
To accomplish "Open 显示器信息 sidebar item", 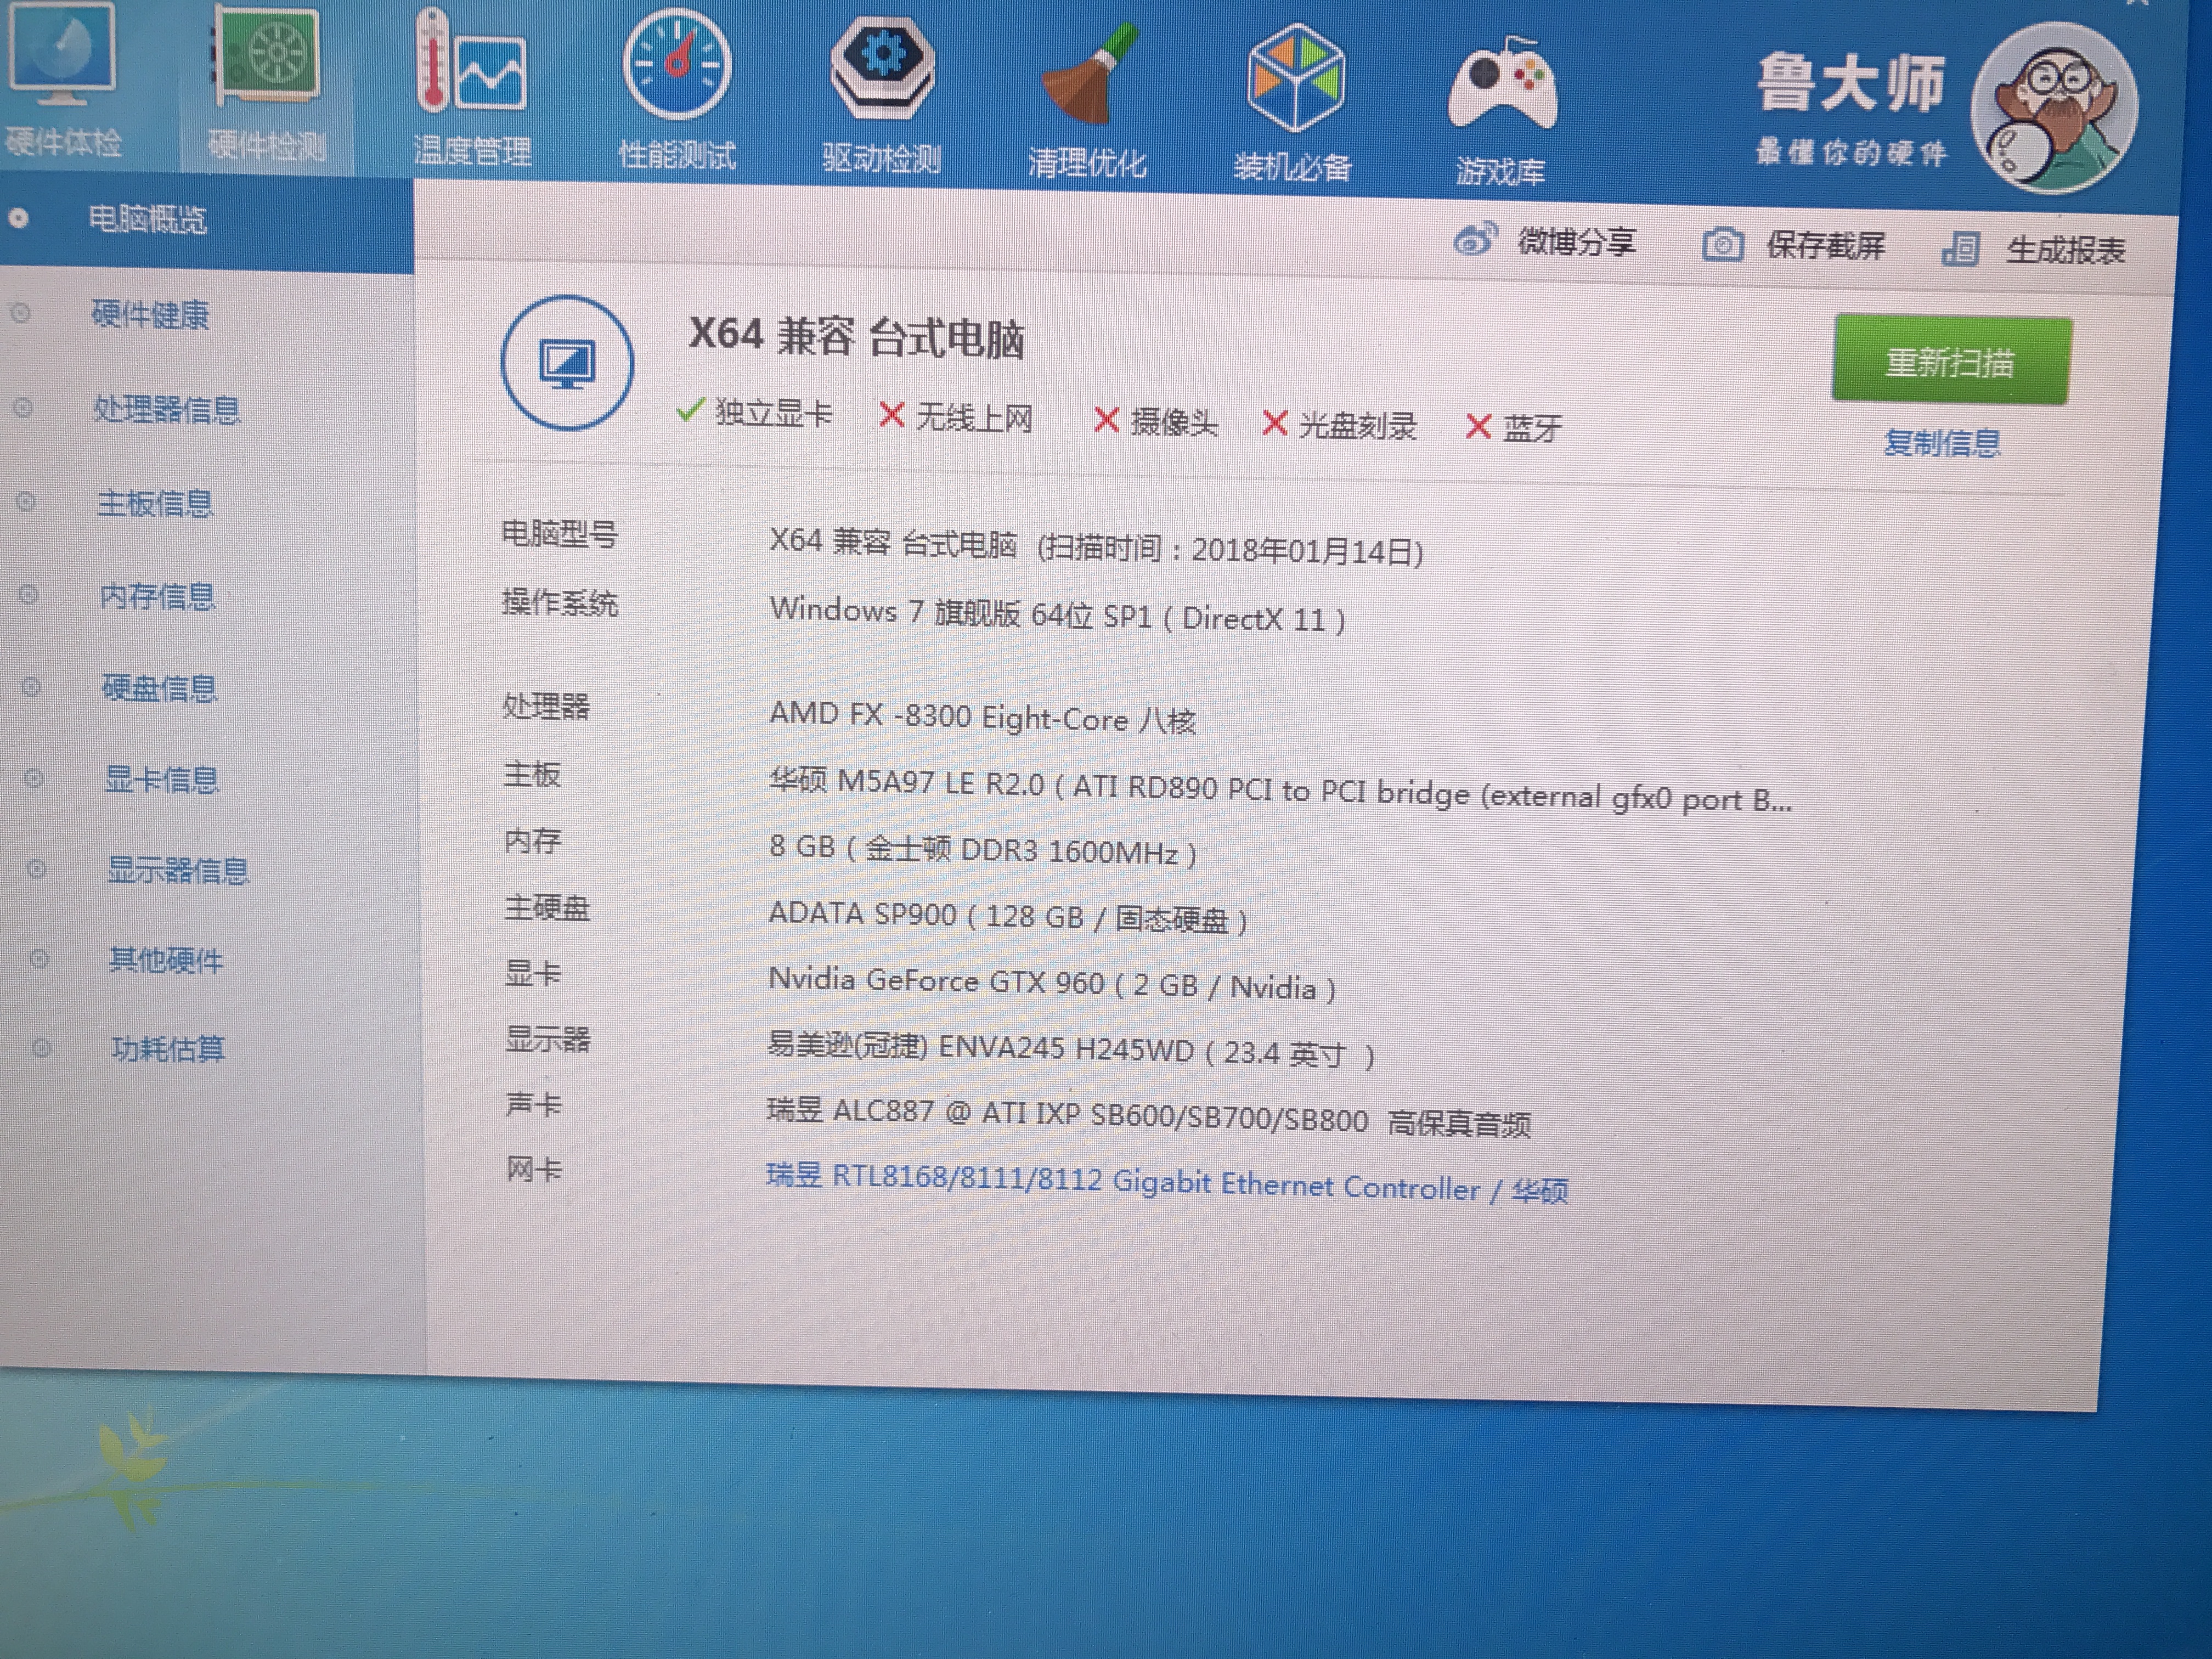I will click(178, 870).
